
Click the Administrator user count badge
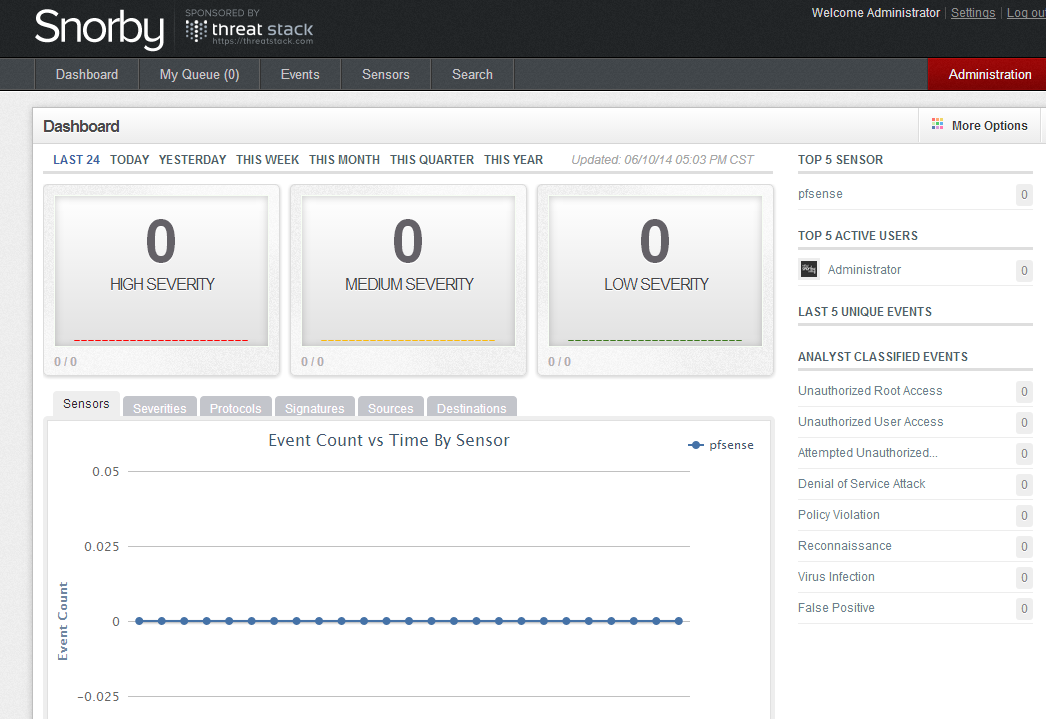point(1024,271)
